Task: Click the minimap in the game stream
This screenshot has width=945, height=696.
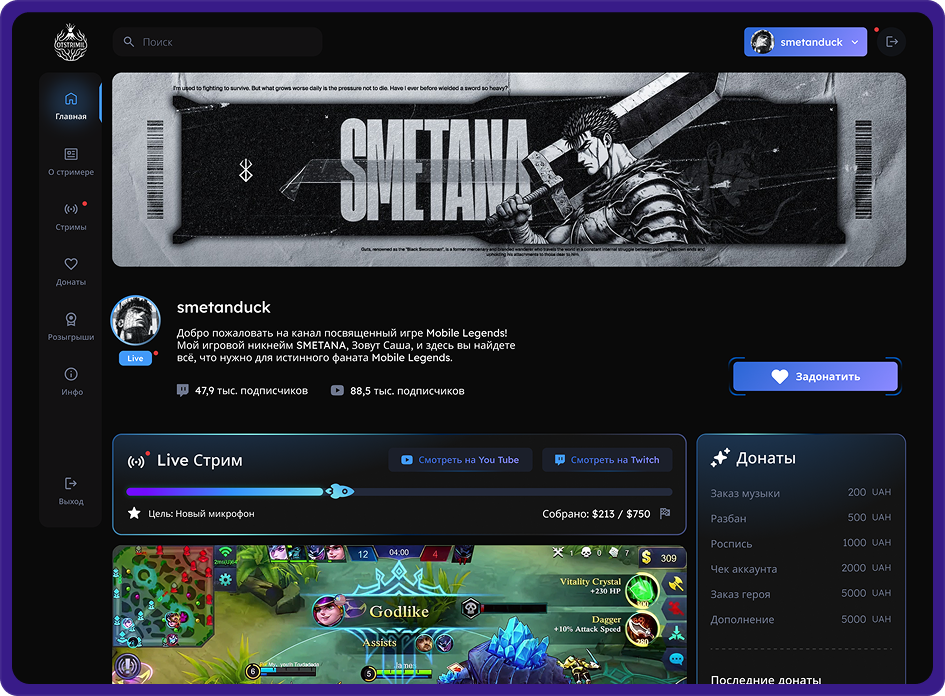Action: click(x=163, y=597)
